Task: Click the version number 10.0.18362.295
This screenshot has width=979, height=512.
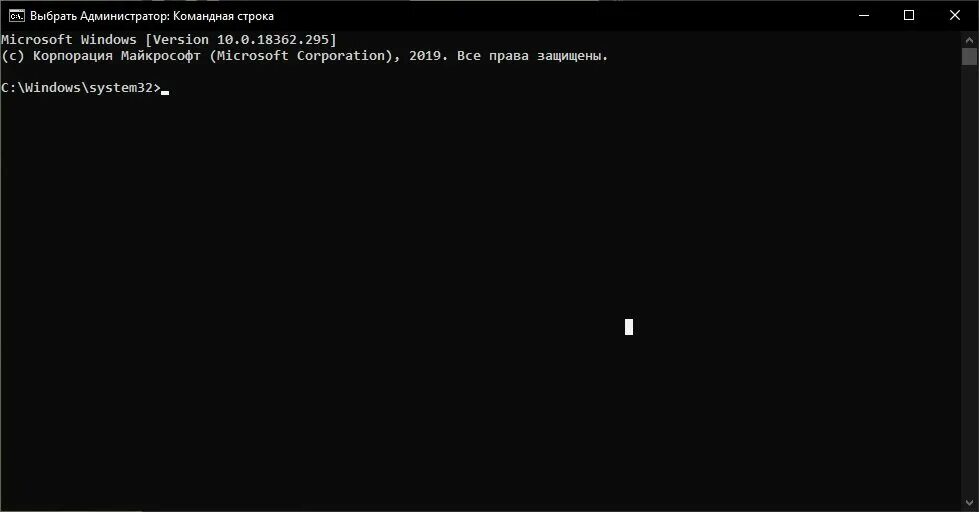Action: click(273, 39)
